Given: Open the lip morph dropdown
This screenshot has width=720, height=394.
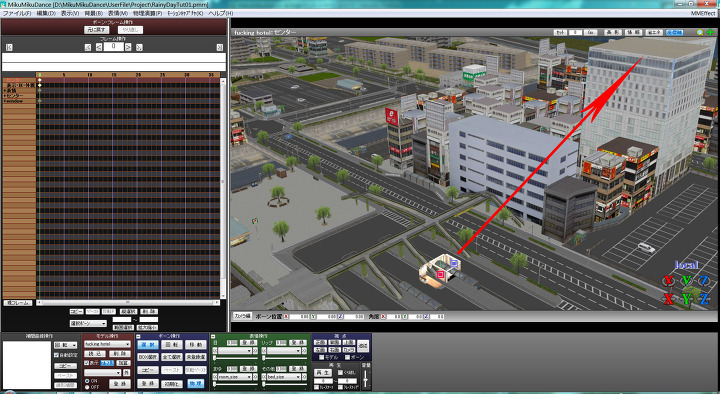Looking at the screenshot, I should (x=284, y=350).
